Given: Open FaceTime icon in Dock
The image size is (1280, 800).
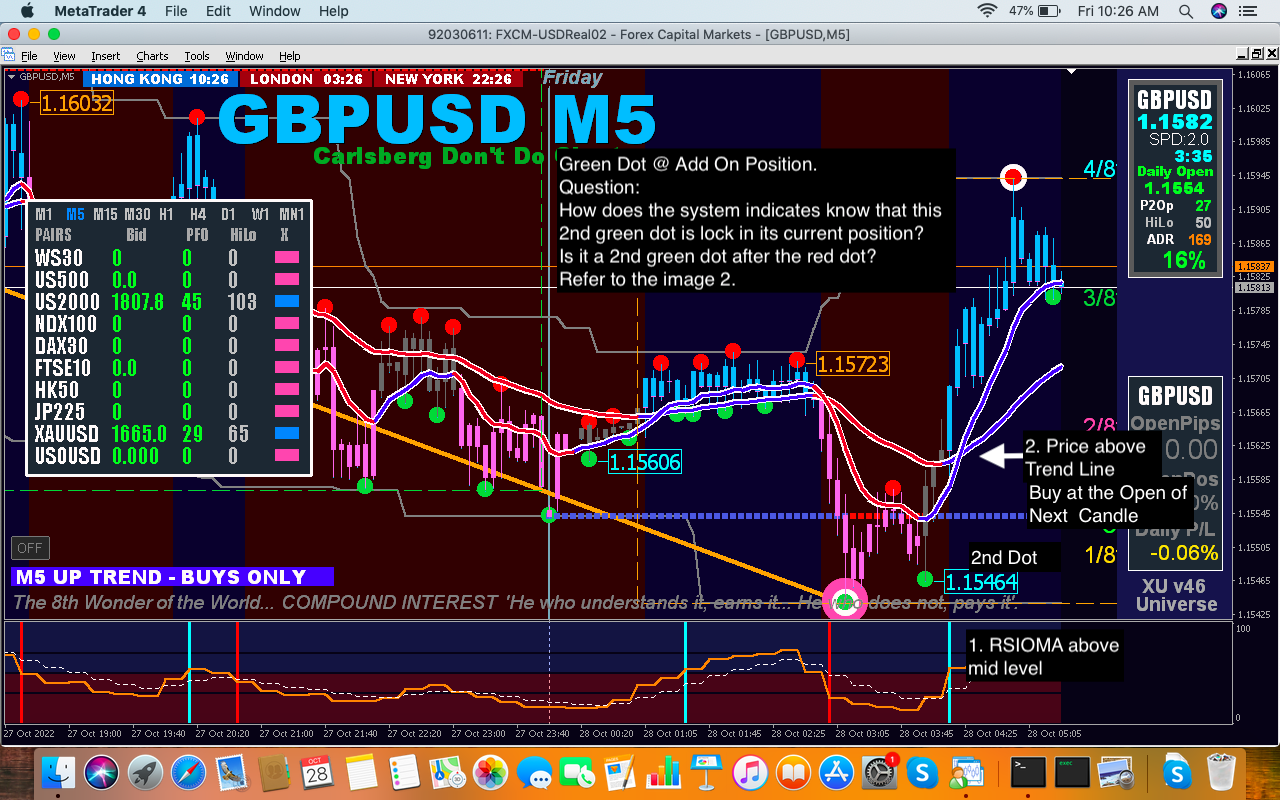Looking at the screenshot, I should [x=577, y=772].
